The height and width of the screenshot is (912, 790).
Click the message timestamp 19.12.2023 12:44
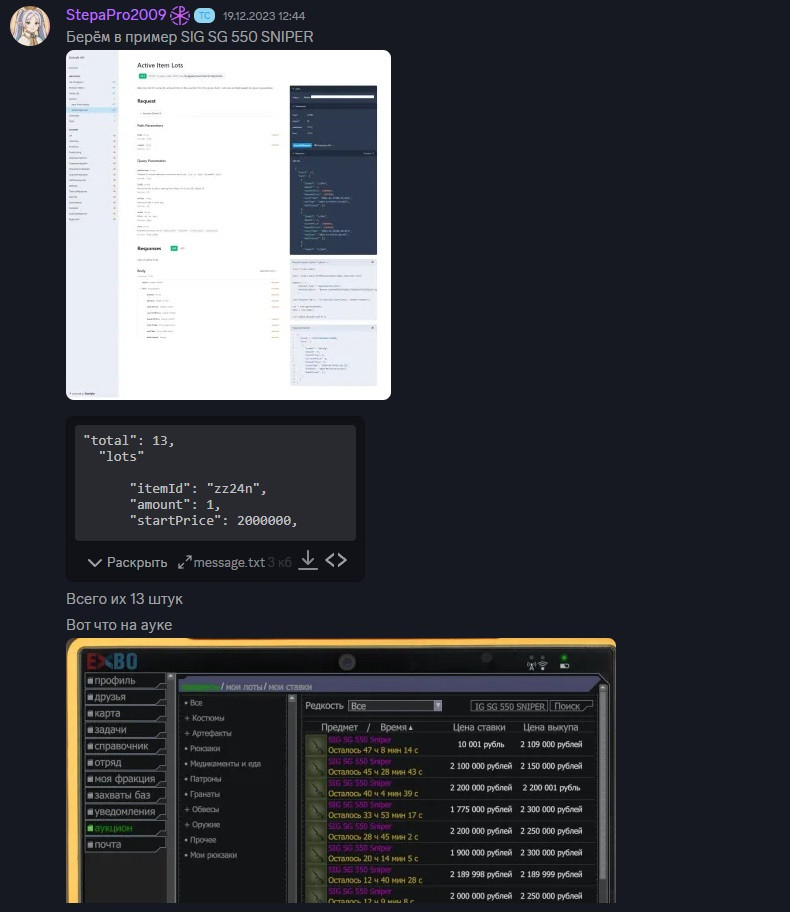(x=264, y=16)
